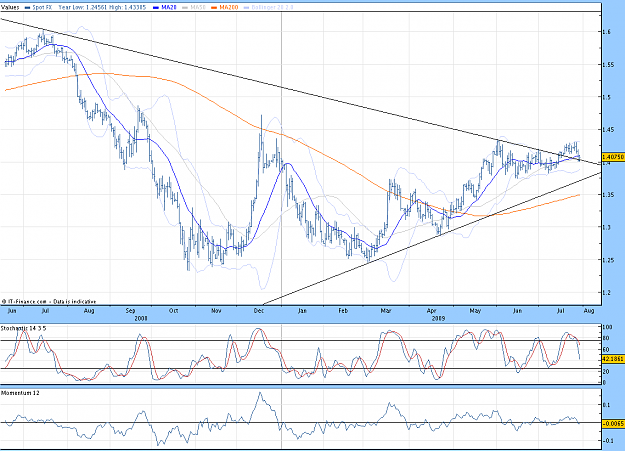The image size is (625, 451).
Task: Click the Year Low 1.24561 readout
Action: coord(81,7)
